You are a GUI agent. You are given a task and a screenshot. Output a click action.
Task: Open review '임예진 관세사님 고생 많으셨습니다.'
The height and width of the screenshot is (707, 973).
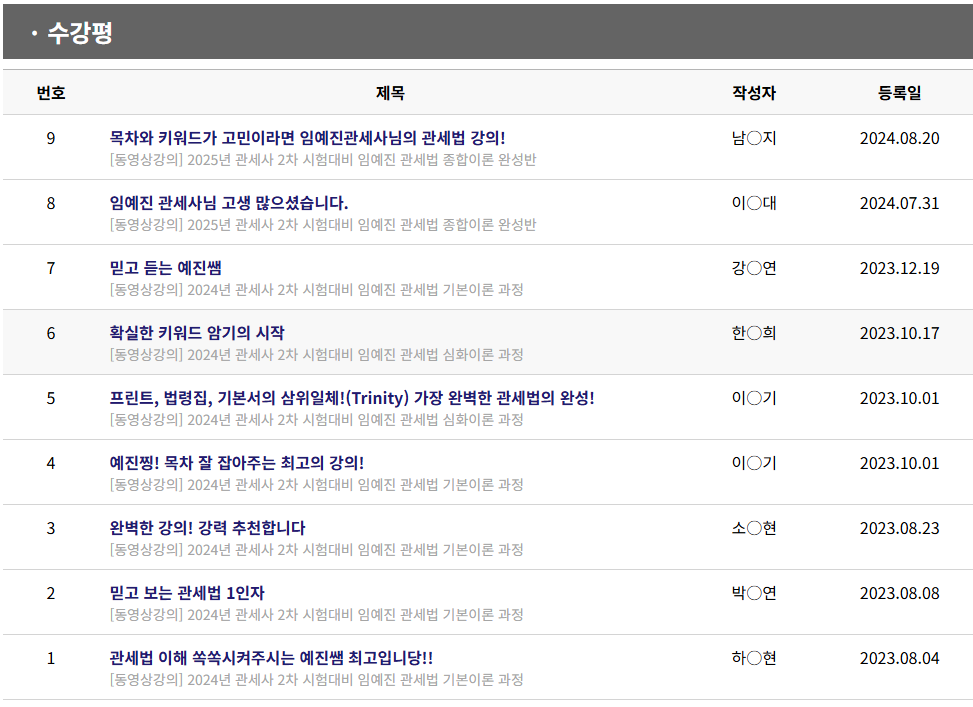click(229, 203)
